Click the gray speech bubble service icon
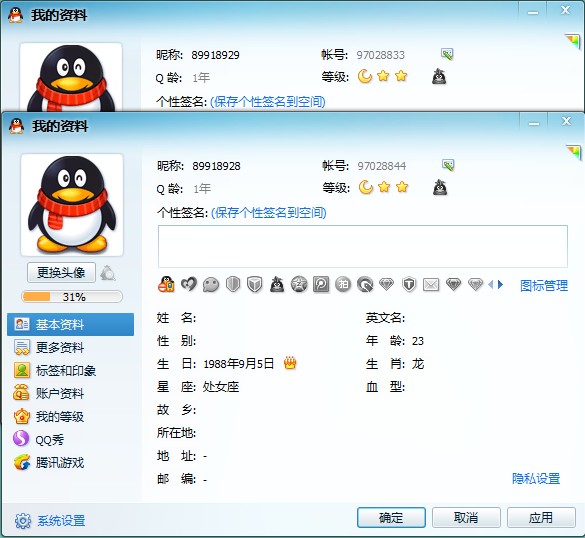The height and width of the screenshot is (538, 585). pyautogui.click(x=211, y=285)
